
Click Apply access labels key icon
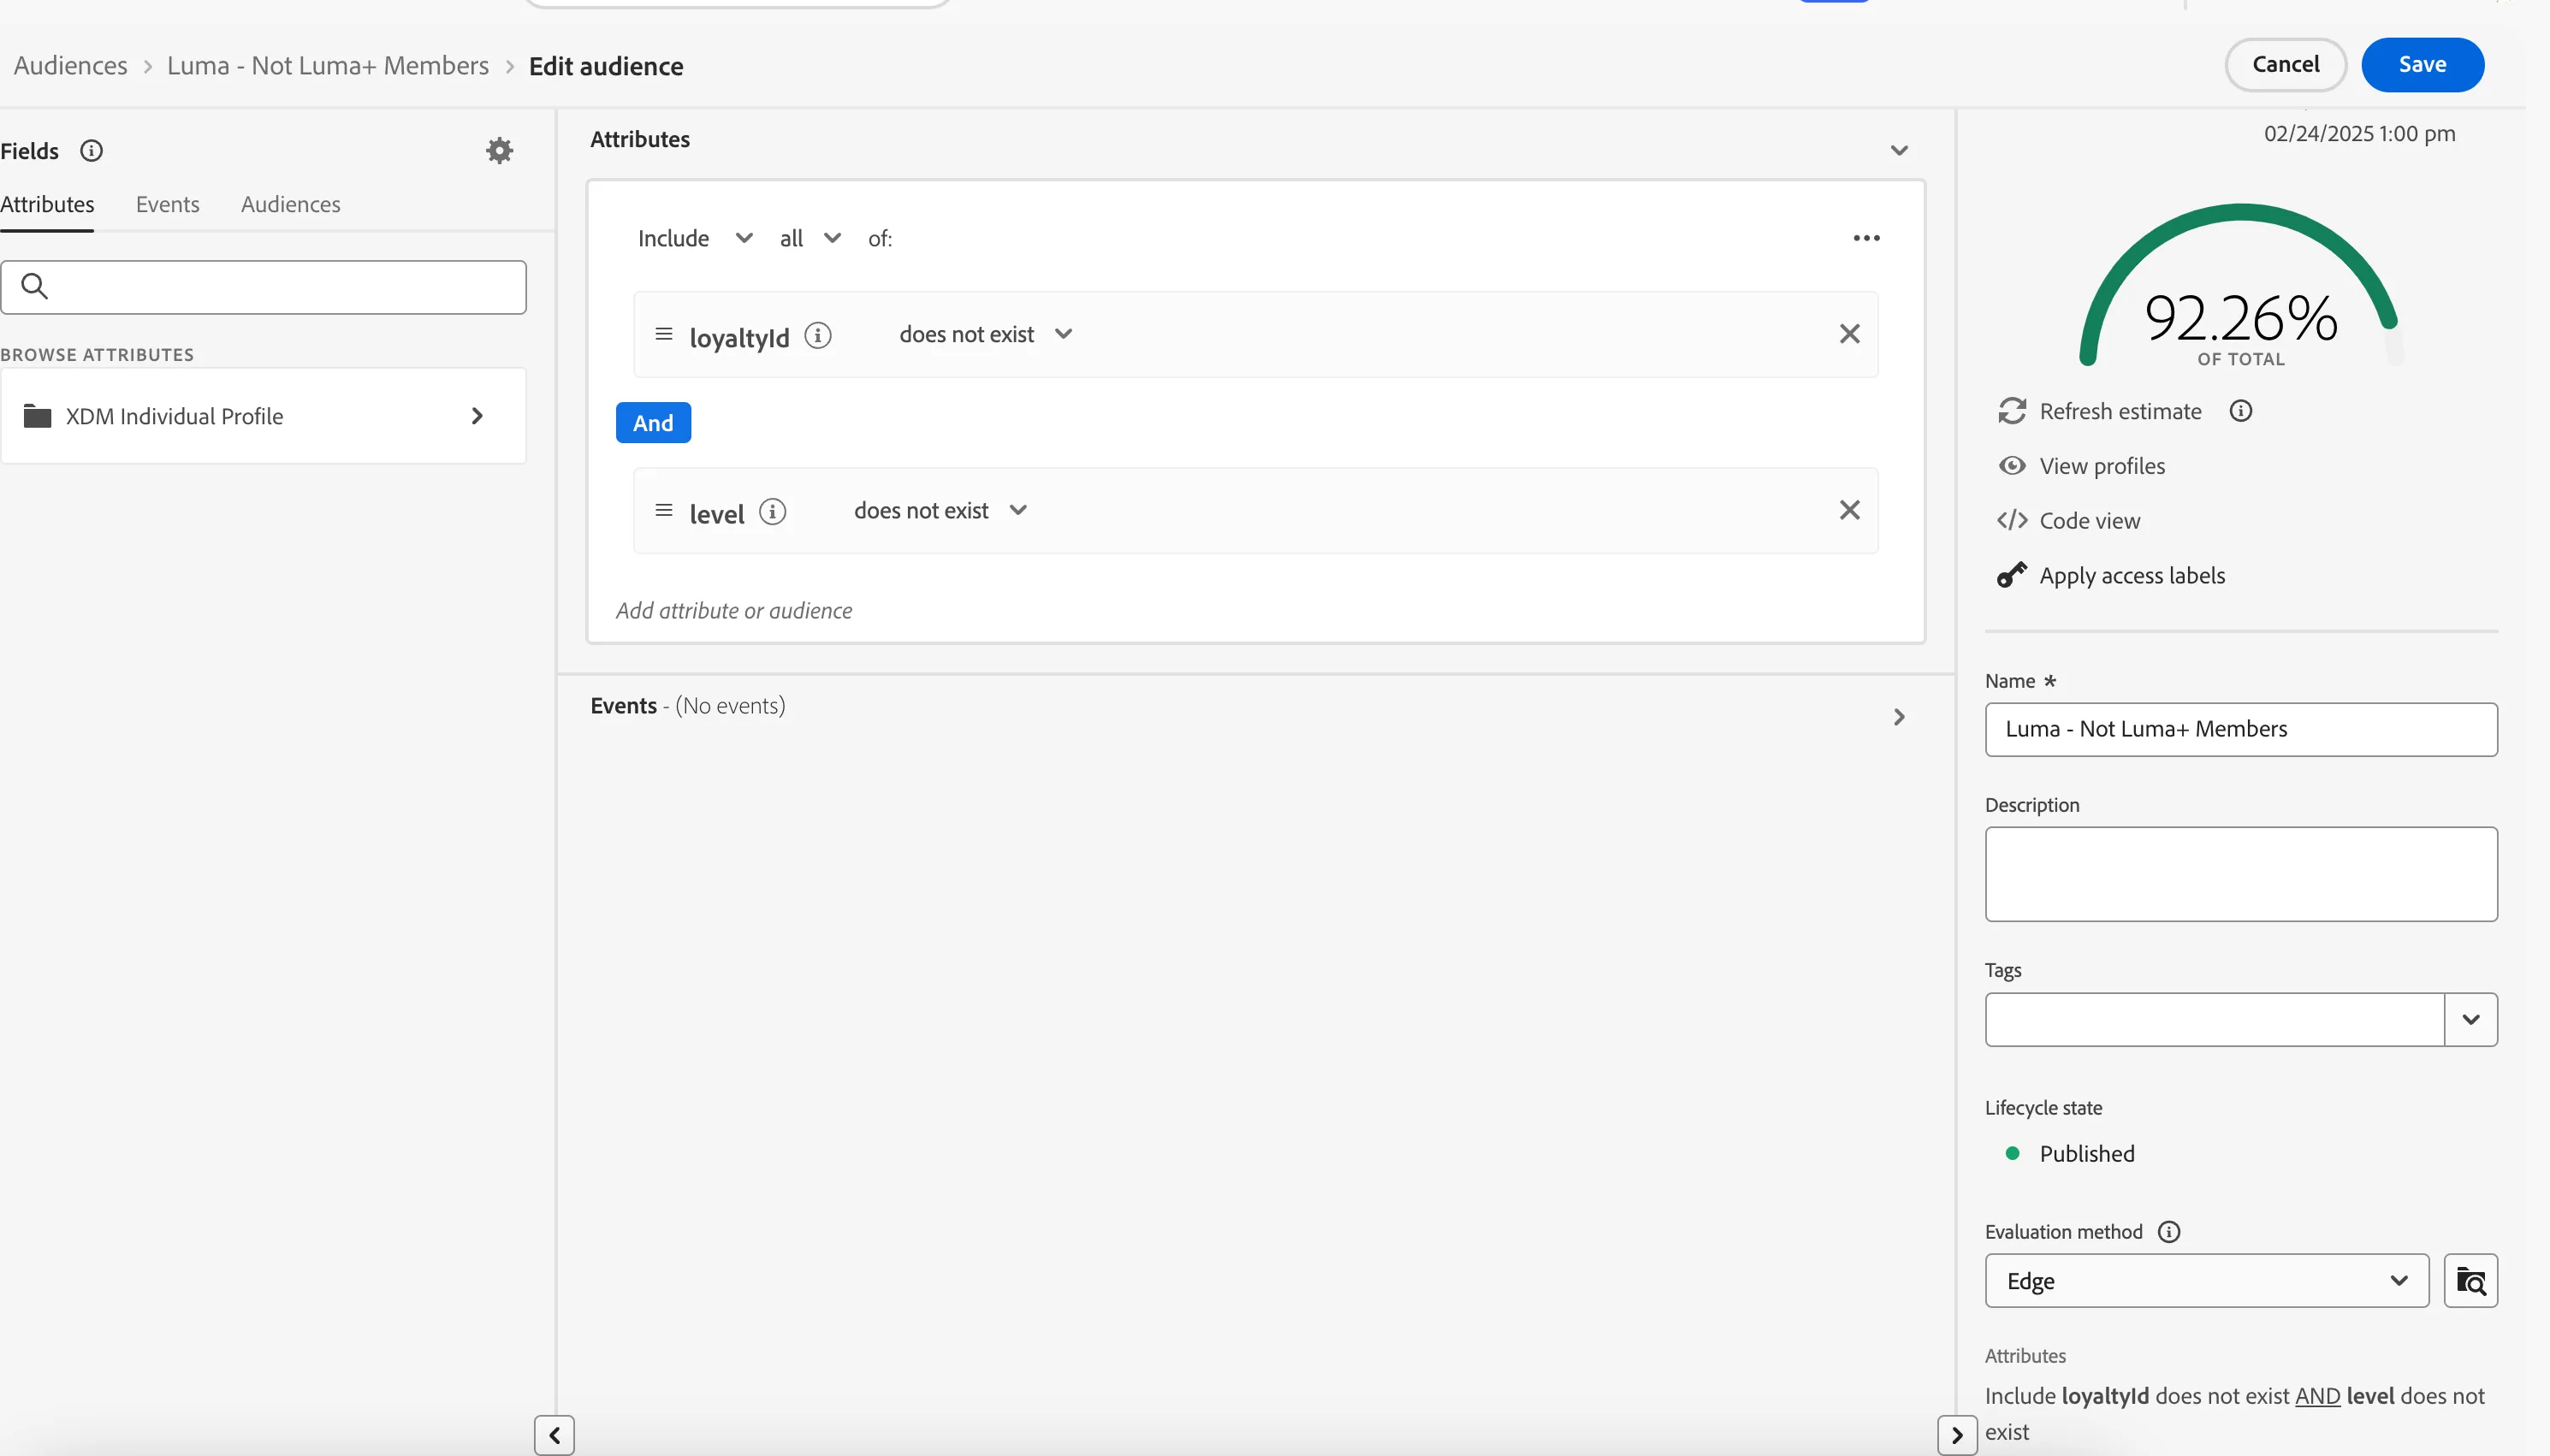2012,575
